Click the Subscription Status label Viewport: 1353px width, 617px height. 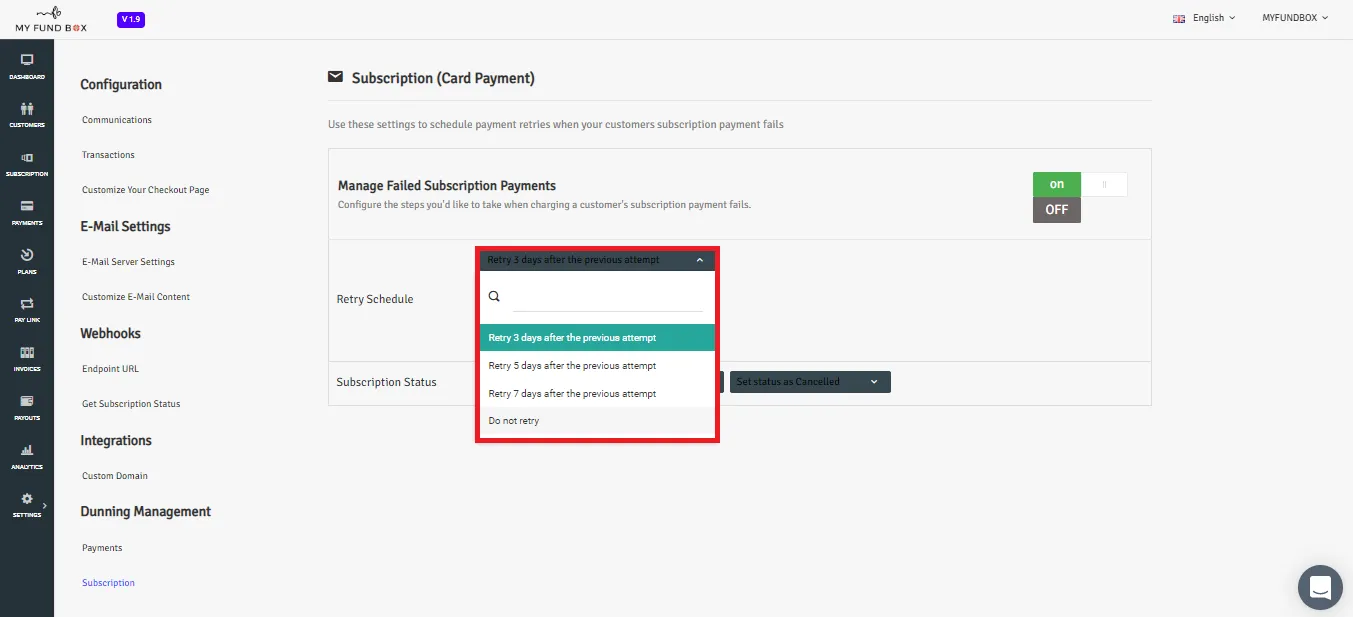click(x=386, y=382)
